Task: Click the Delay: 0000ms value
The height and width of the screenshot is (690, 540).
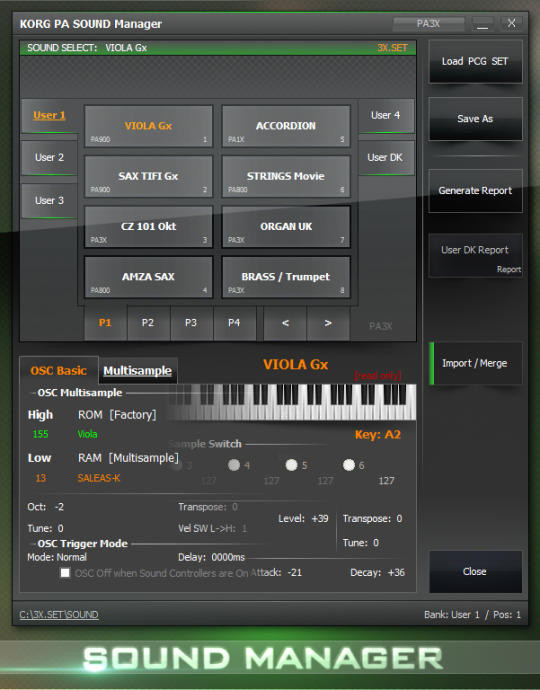Action: click(x=212, y=558)
